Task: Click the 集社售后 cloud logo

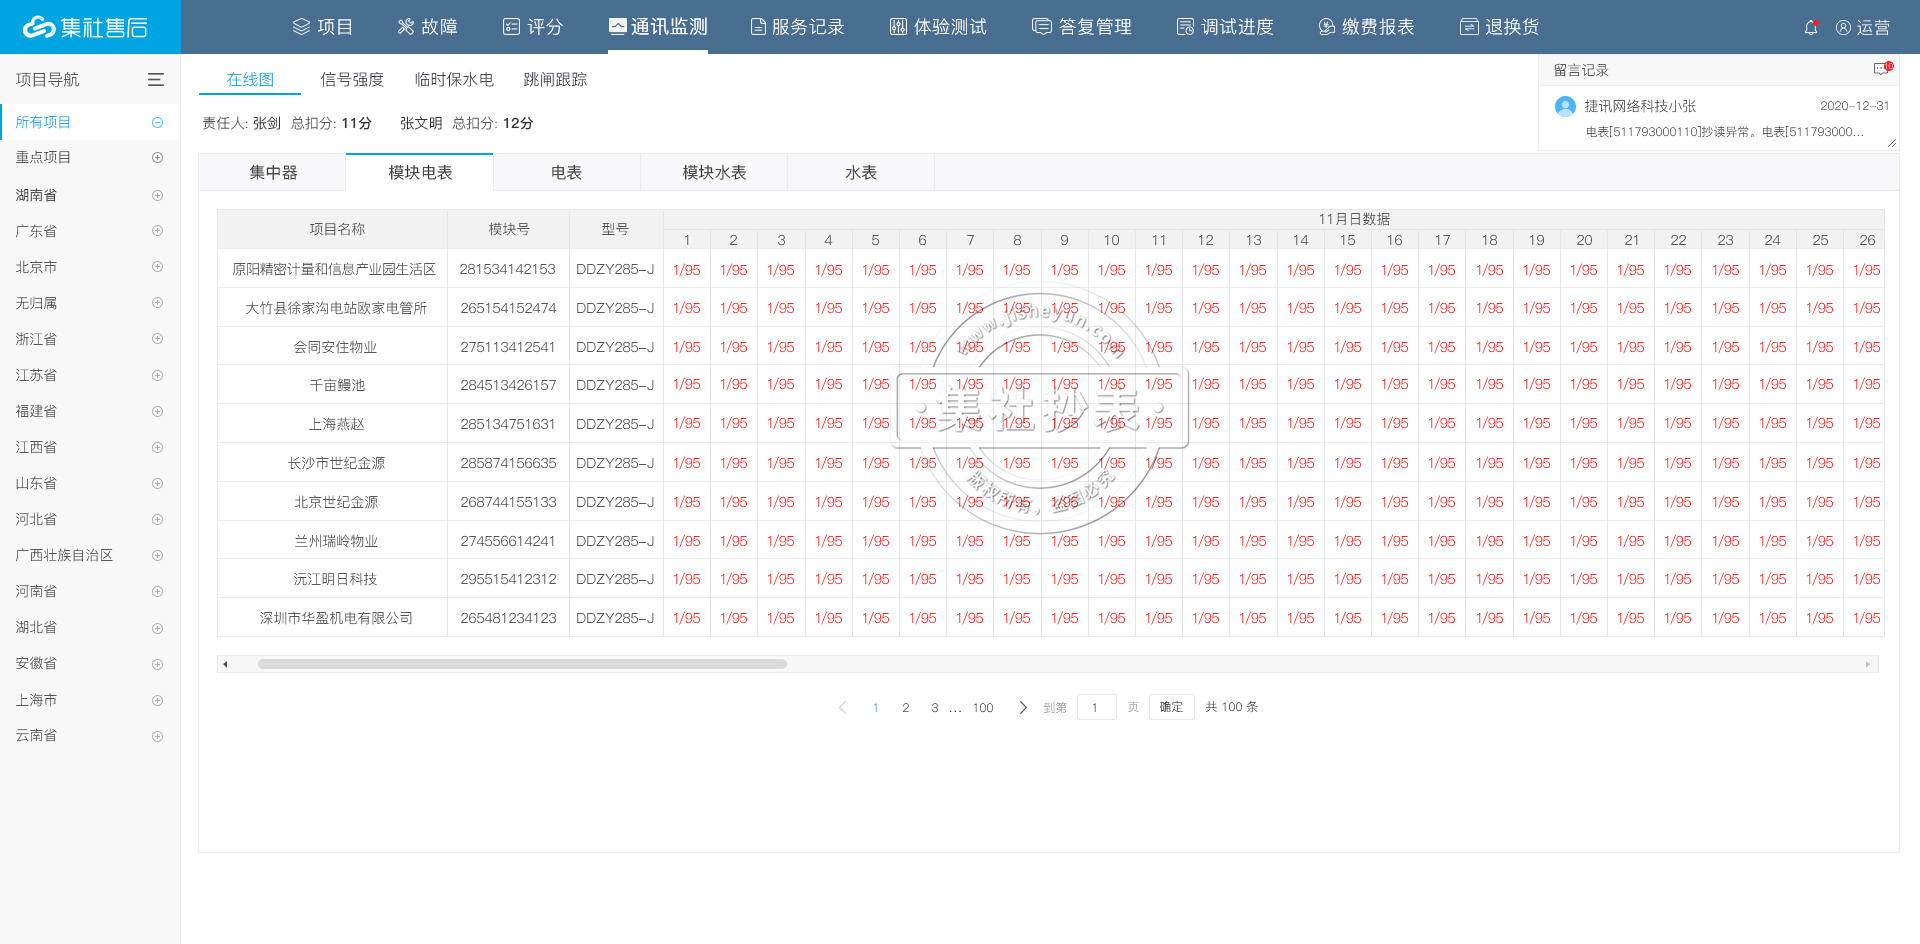Action: [x=40, y=27]
